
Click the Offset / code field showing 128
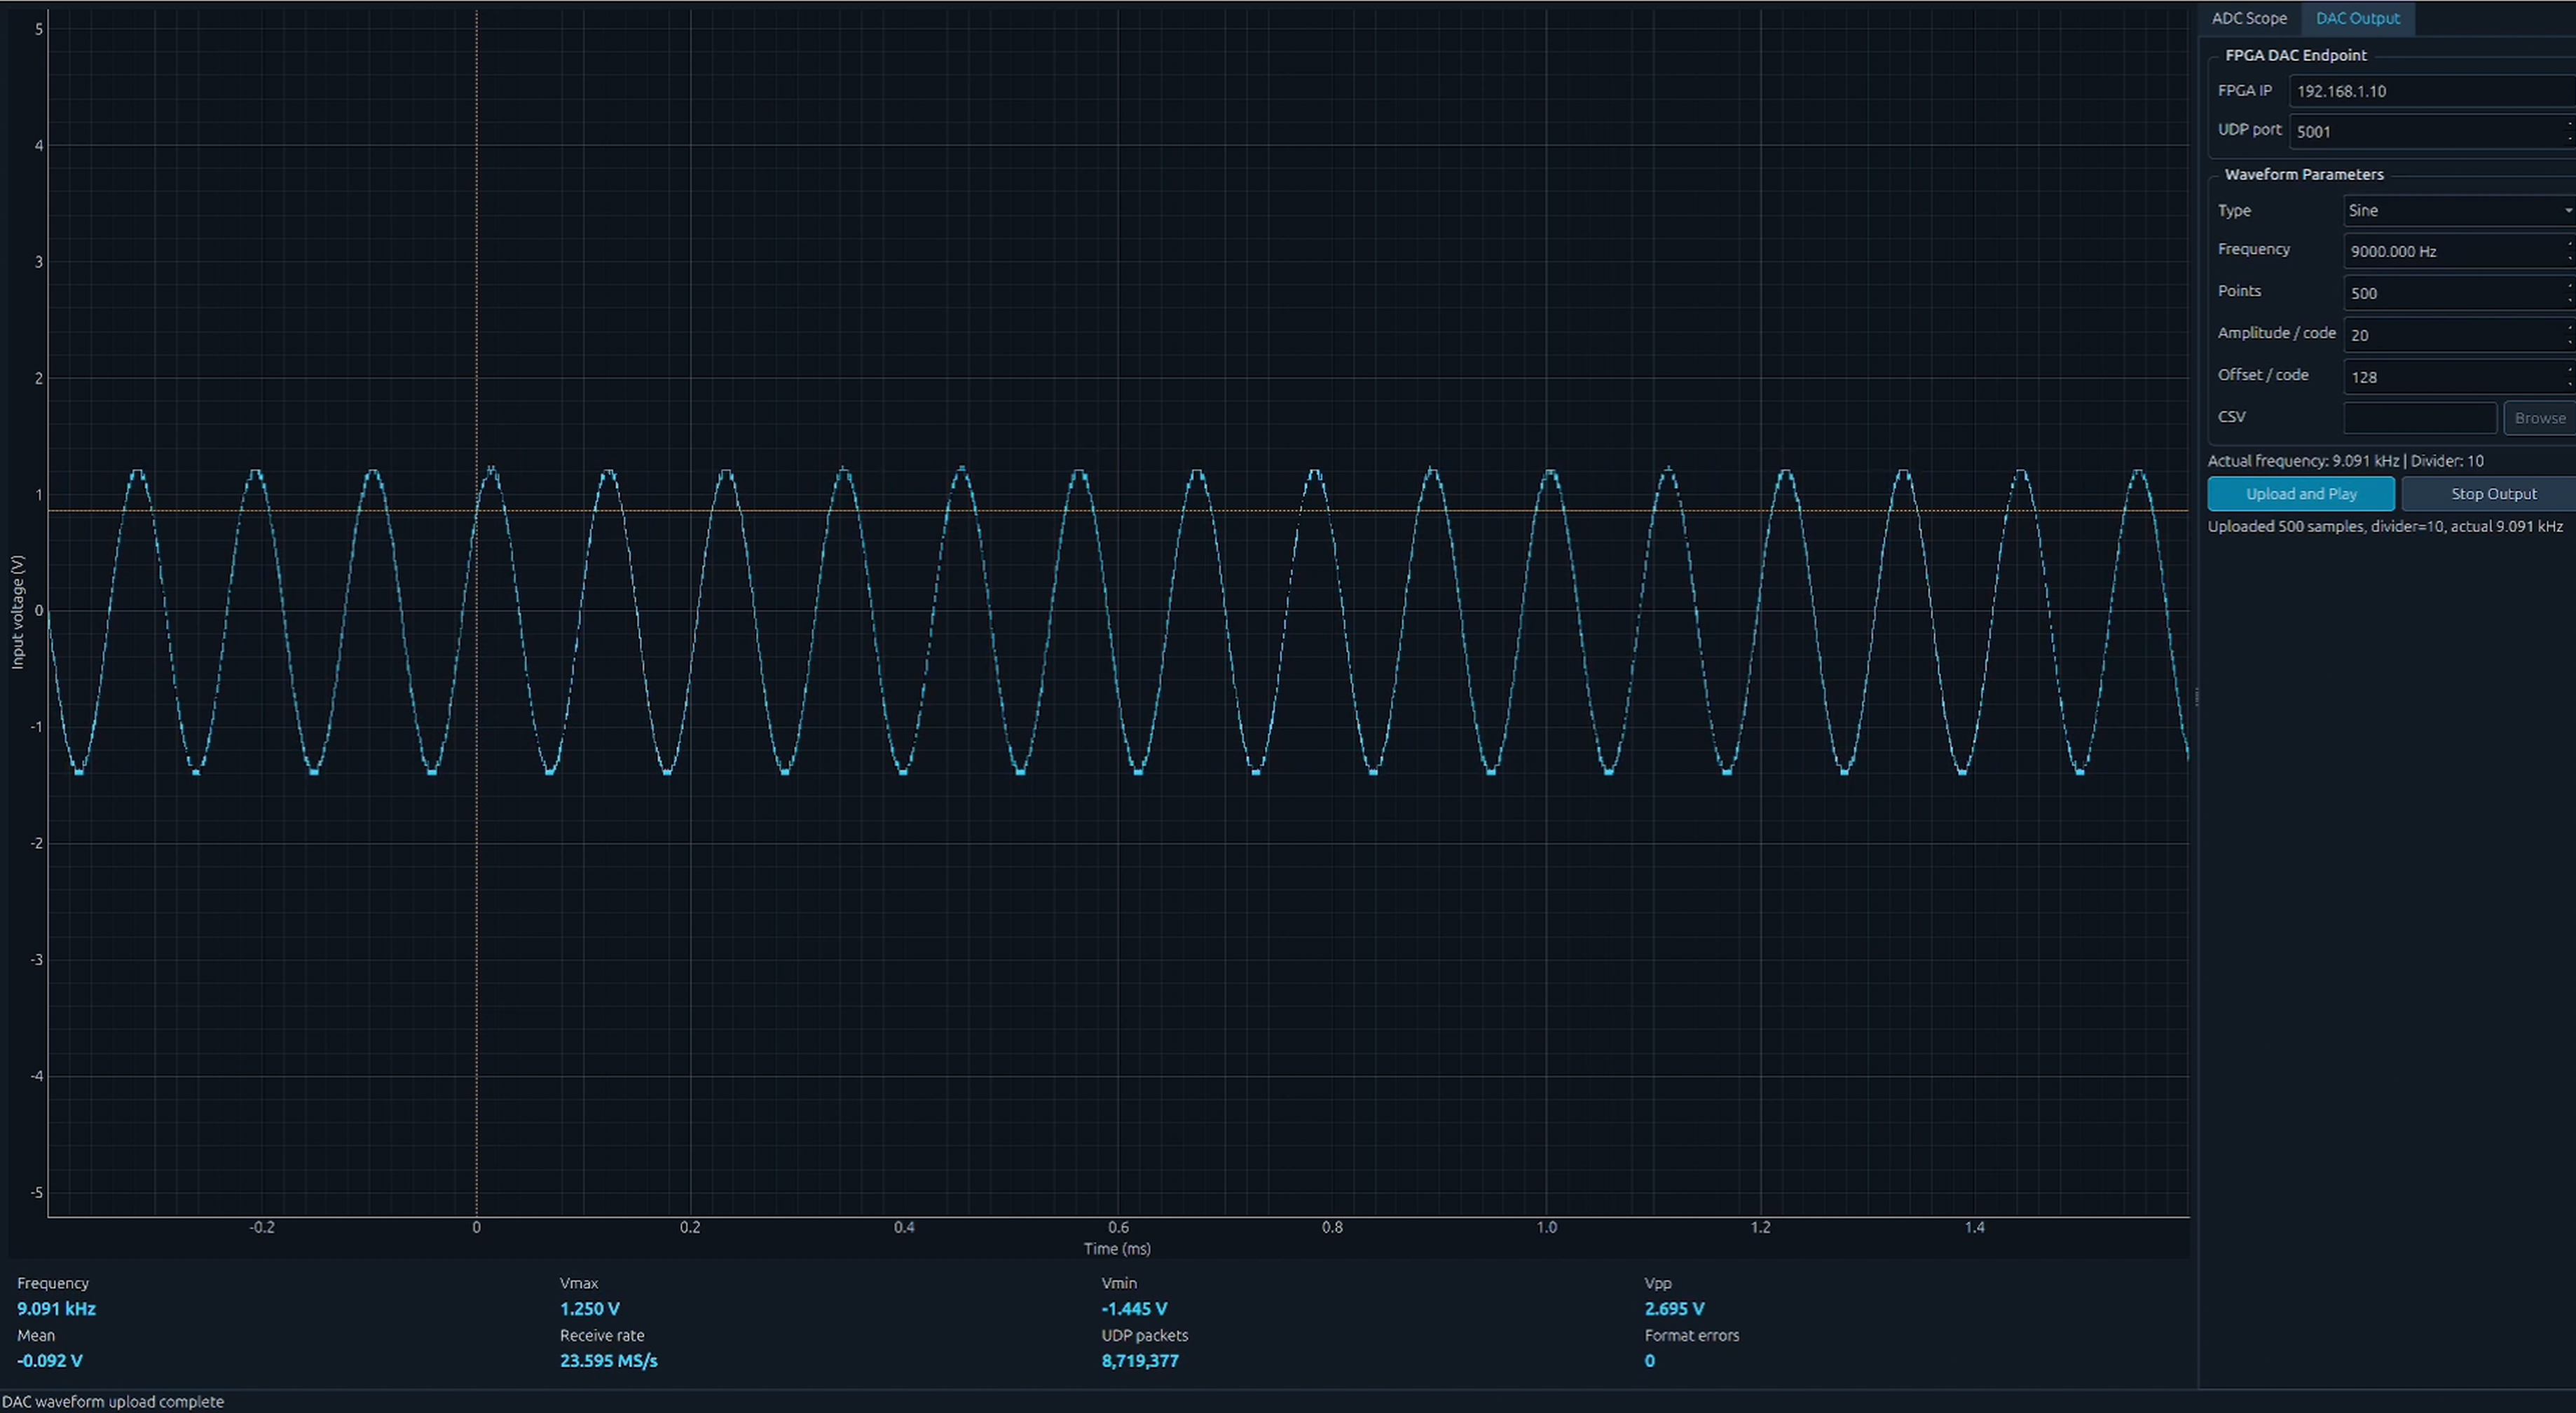click(x=2459, y=377)
